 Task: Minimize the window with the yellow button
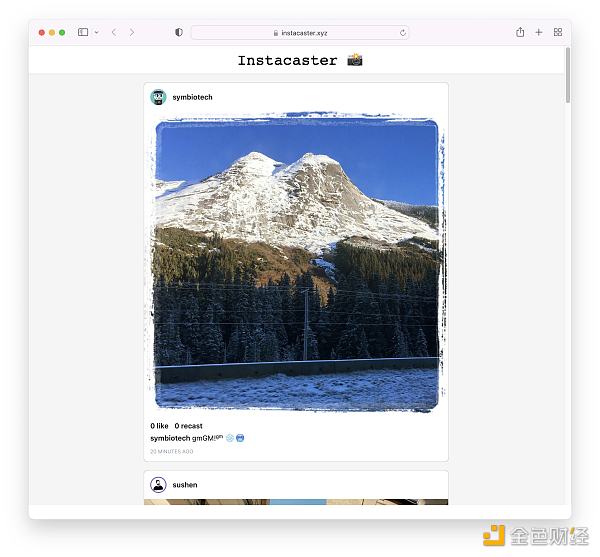(x=52, y=33)
